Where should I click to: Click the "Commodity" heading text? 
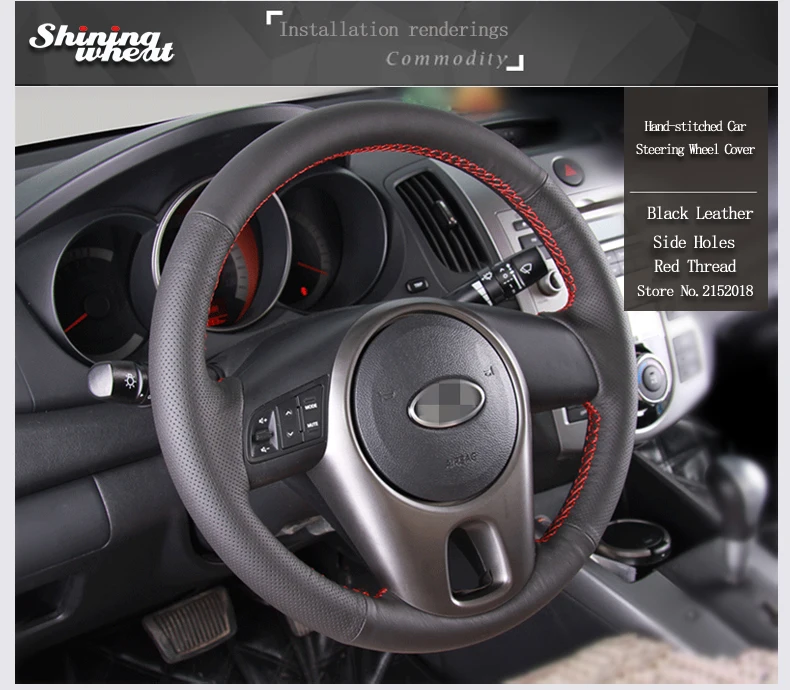(x=446, y=58)
